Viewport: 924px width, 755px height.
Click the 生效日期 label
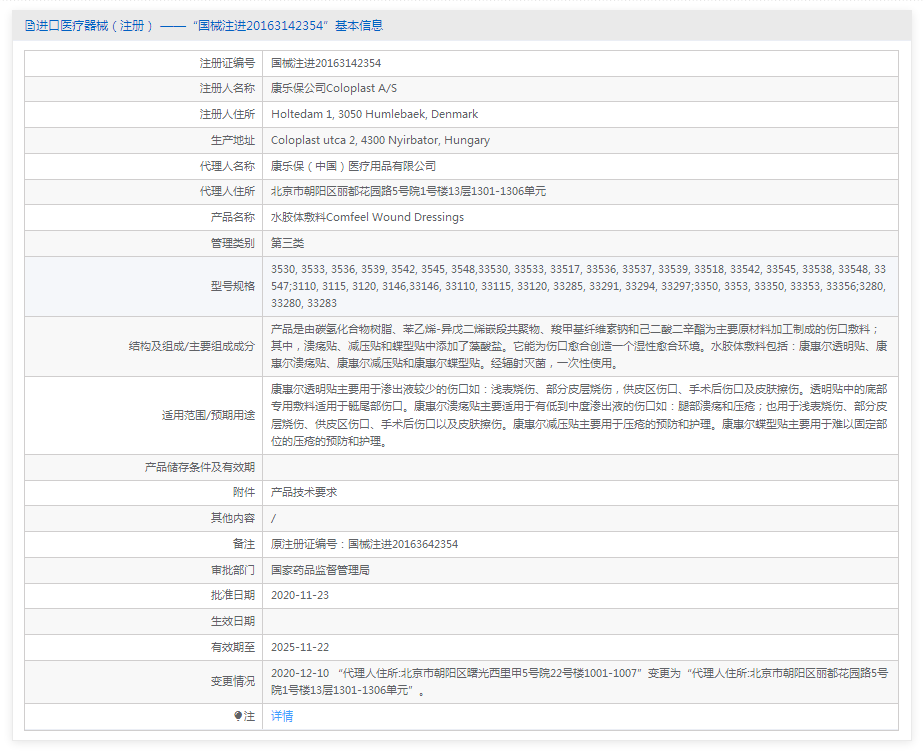233,621
